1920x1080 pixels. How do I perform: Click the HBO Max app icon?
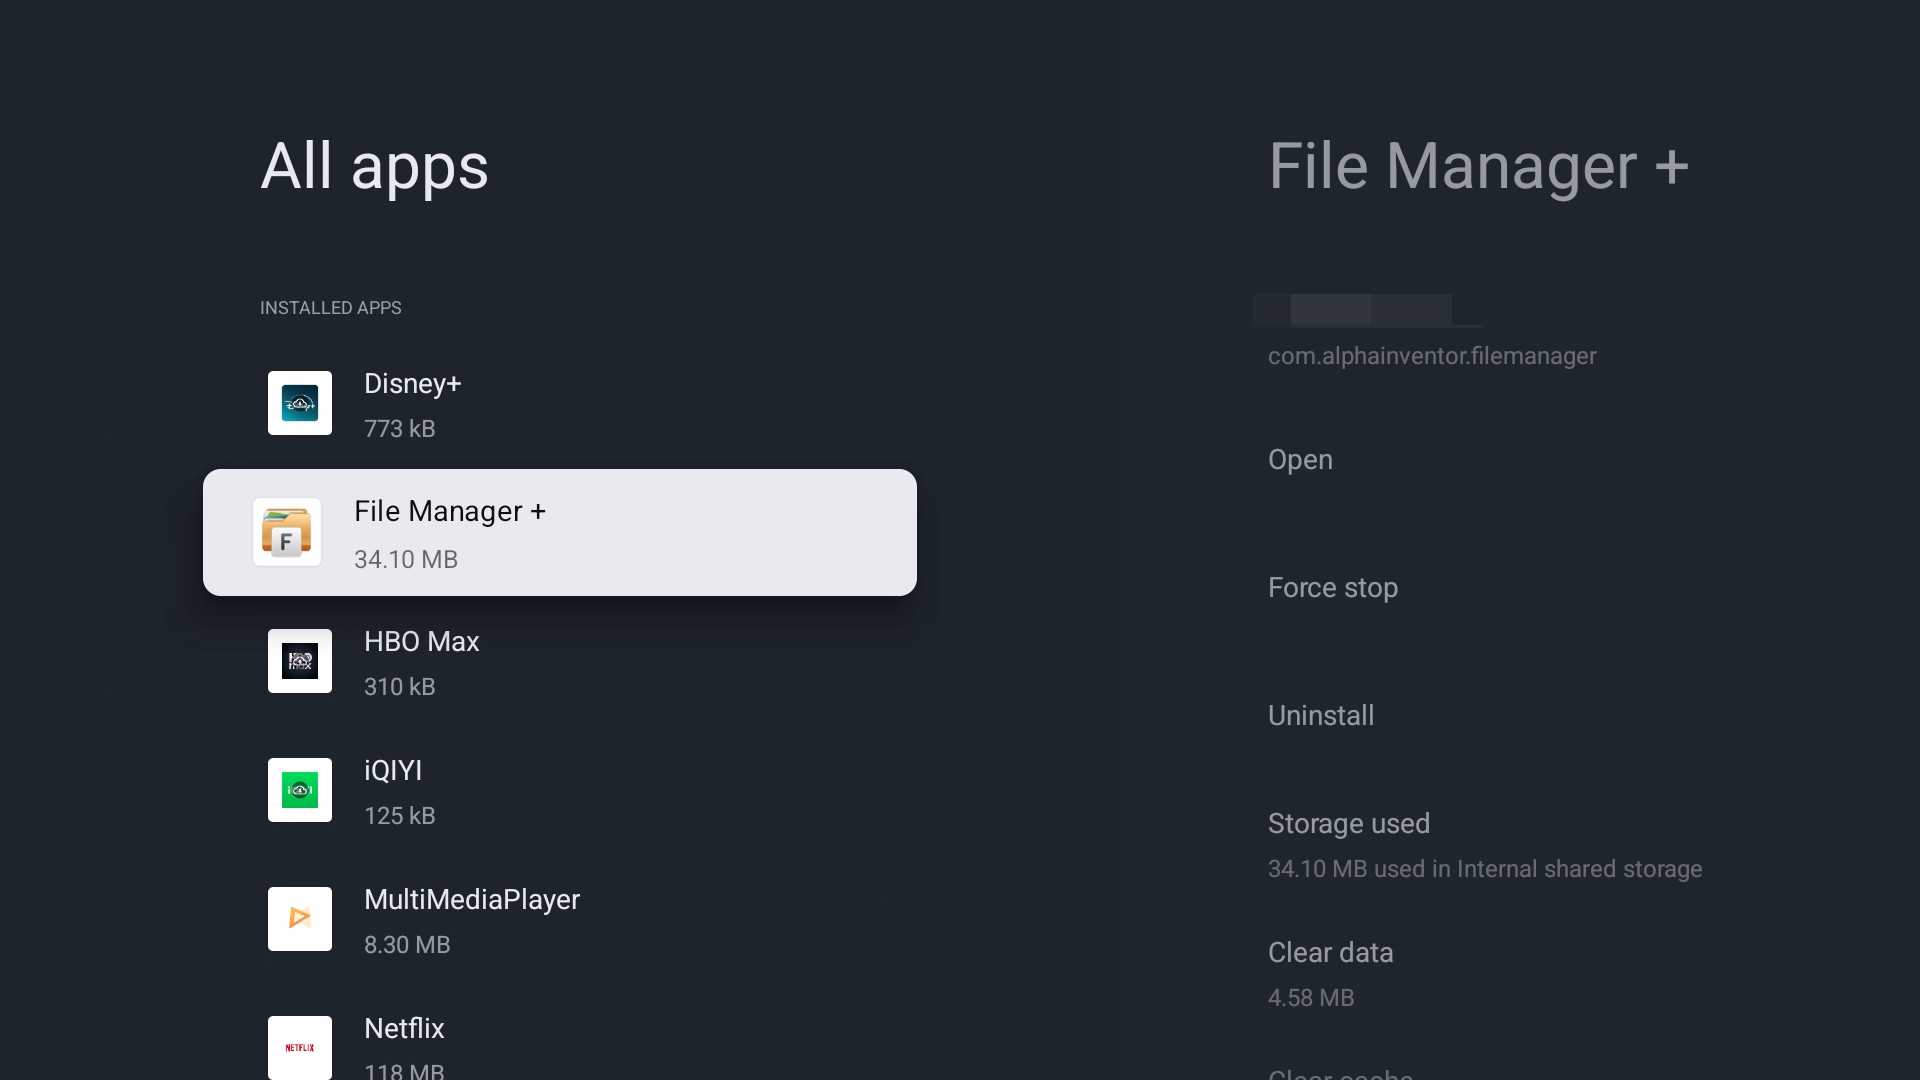300,661
